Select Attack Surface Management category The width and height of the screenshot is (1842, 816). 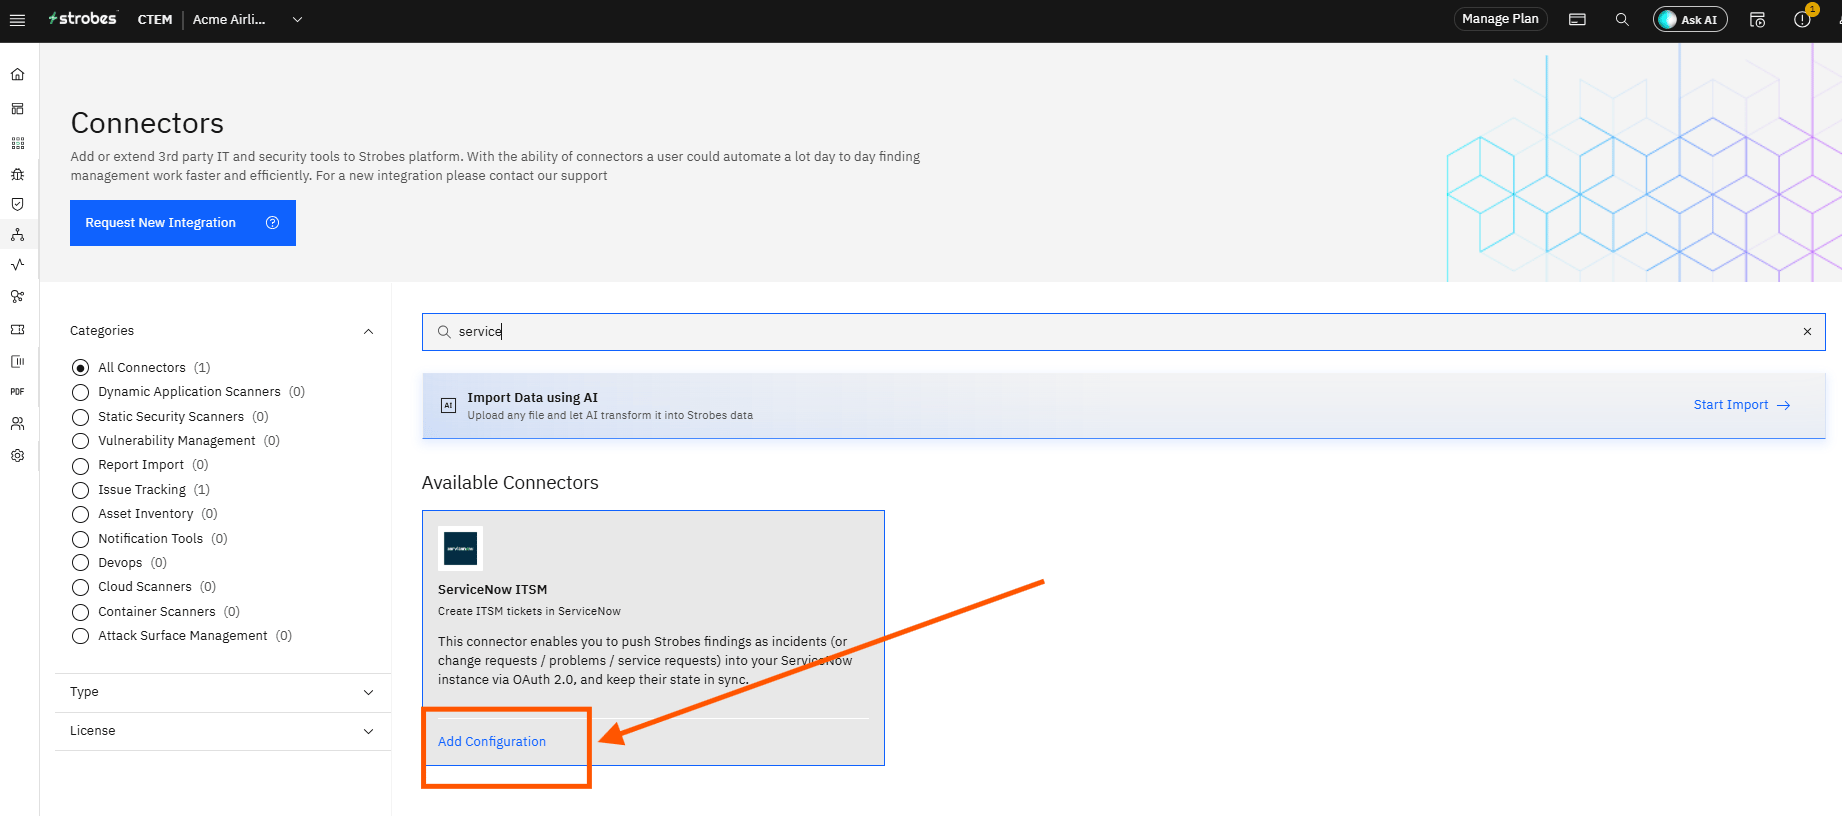point(81,636)
